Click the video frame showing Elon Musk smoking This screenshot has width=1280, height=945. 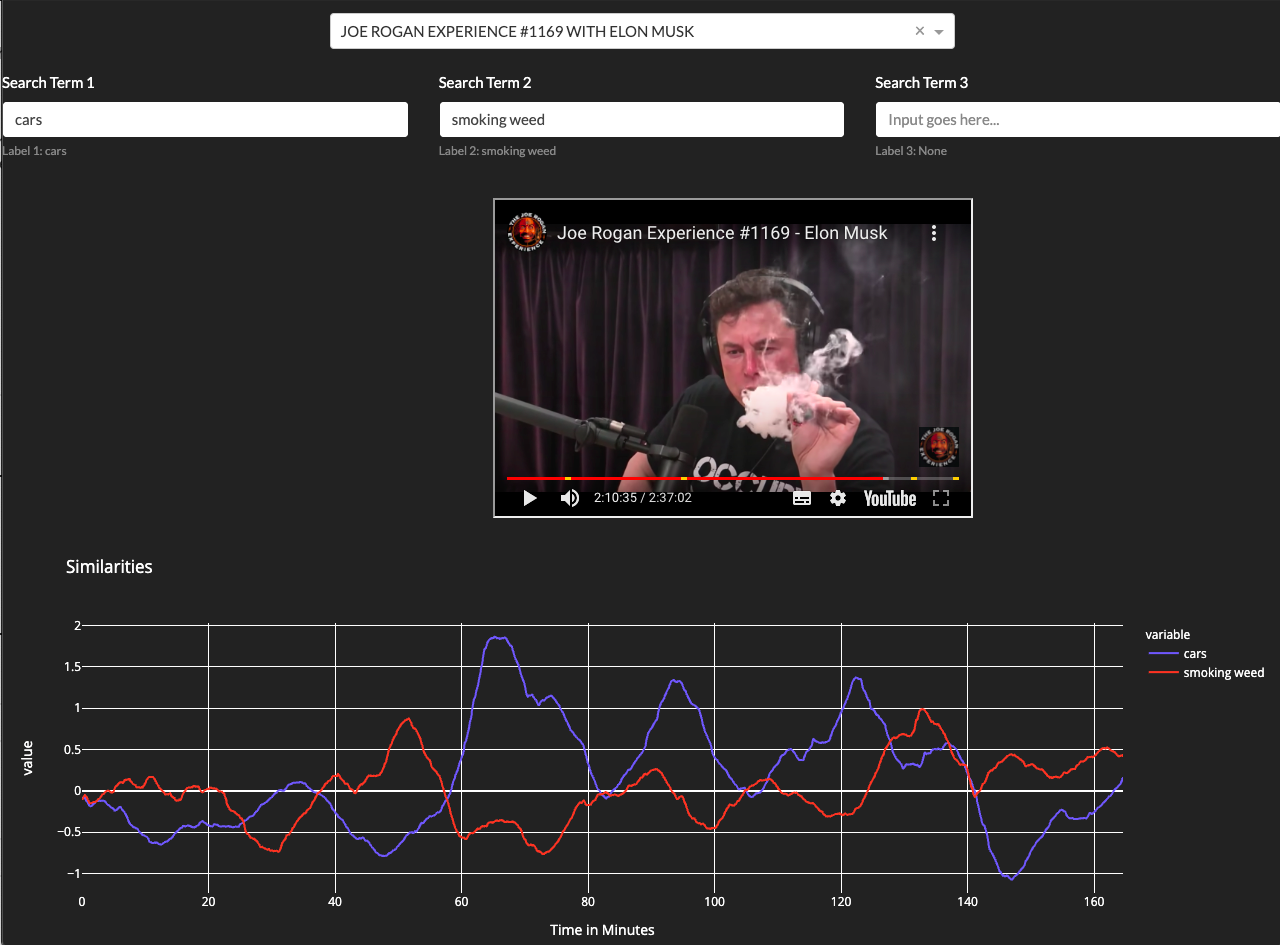coord(733,358)
